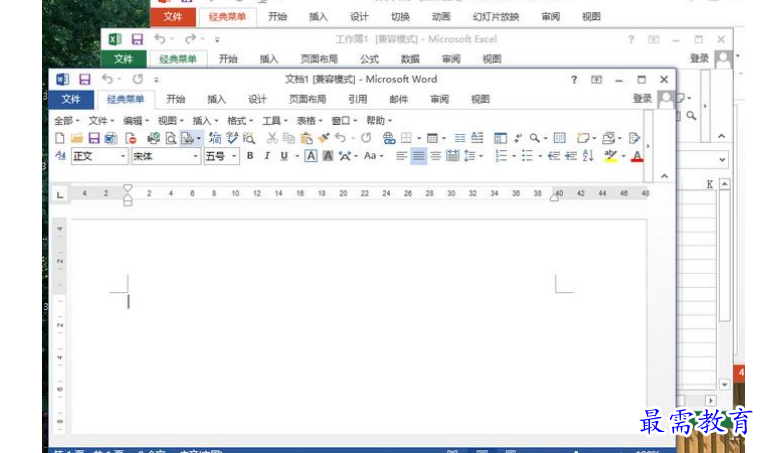Center align the paragraph

(435, 156)
